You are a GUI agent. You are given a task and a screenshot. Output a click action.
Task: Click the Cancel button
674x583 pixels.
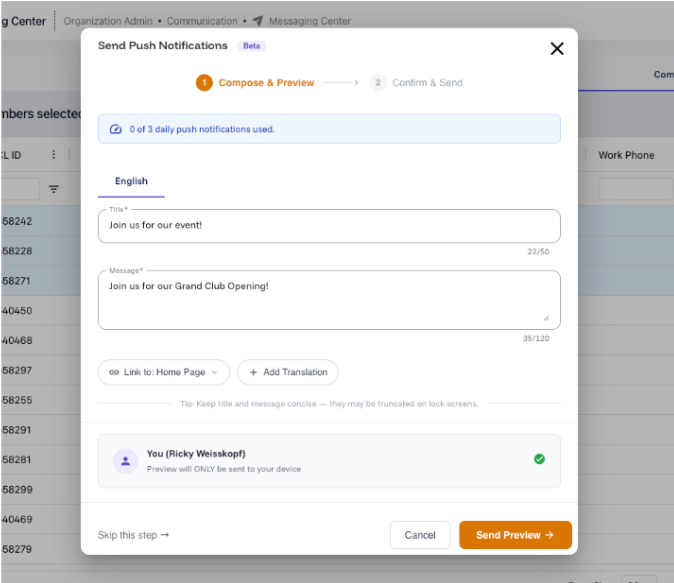pos(420,535)
